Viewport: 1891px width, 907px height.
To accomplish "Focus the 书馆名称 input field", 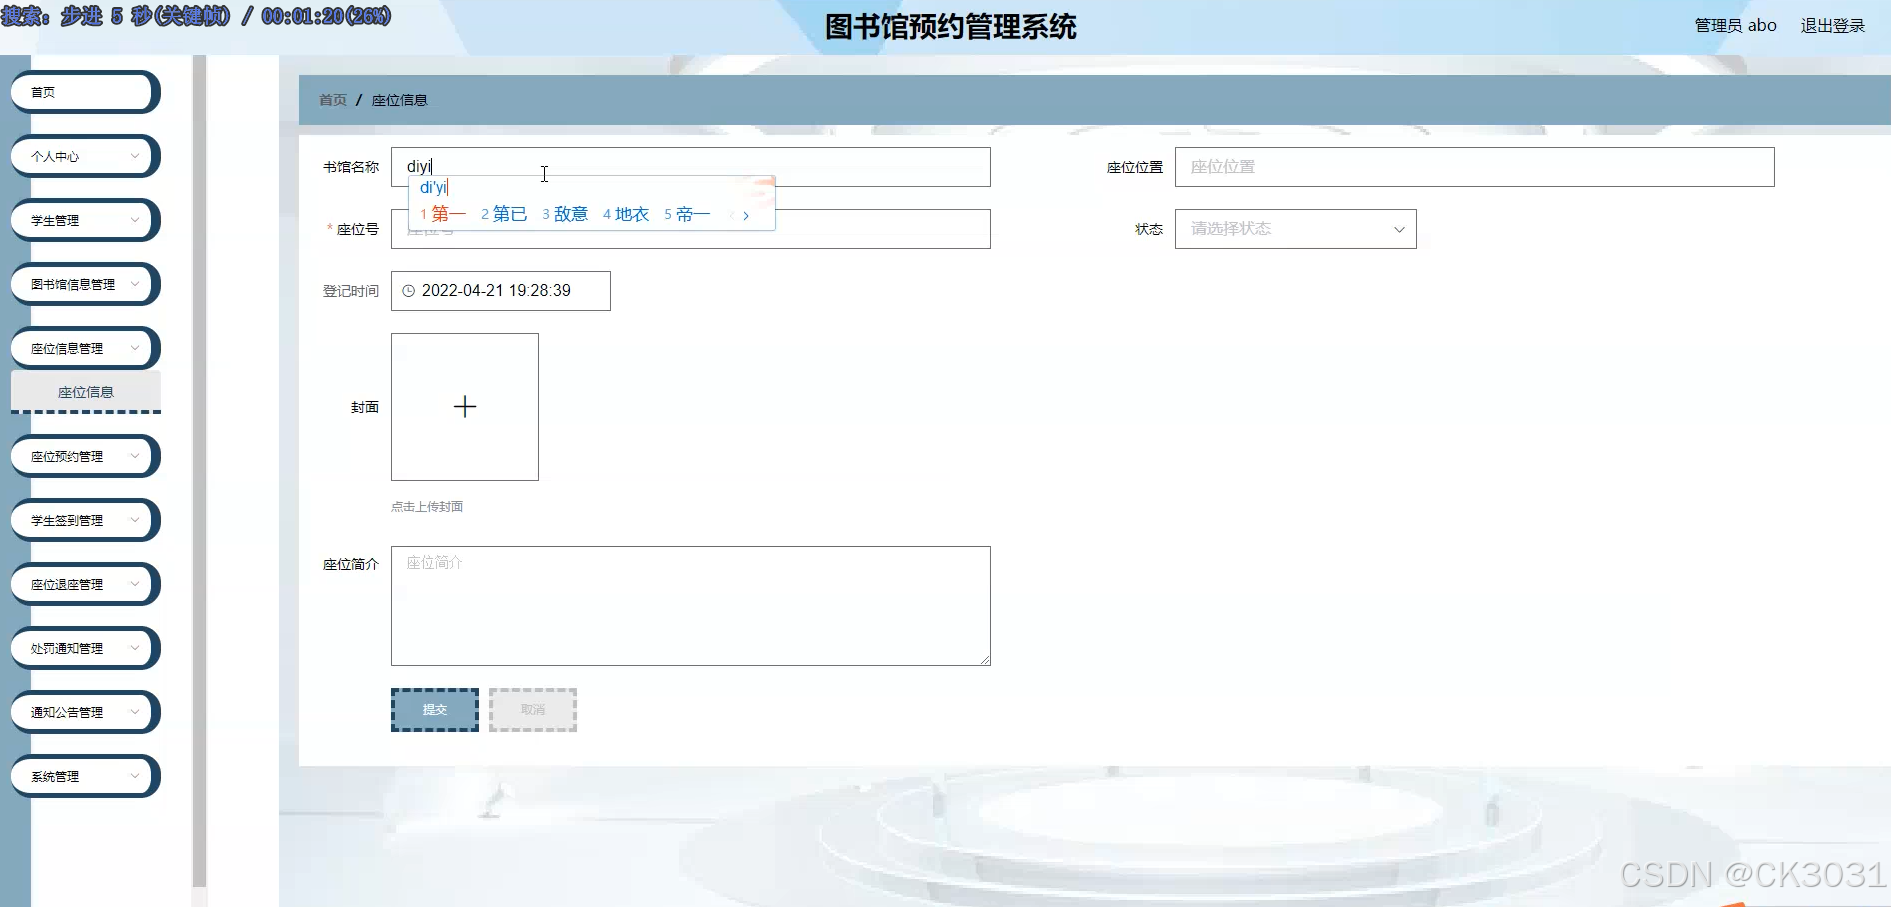I will coord(690,167).
